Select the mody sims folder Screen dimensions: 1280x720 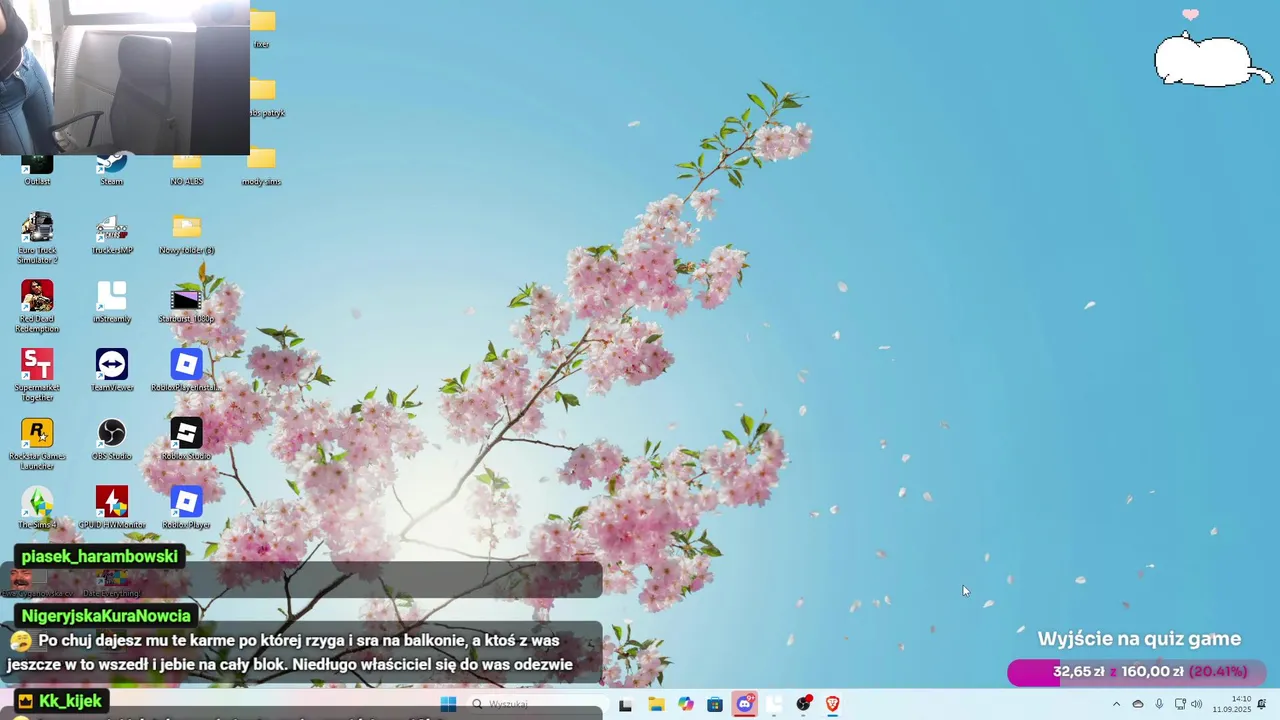[261, 165]
